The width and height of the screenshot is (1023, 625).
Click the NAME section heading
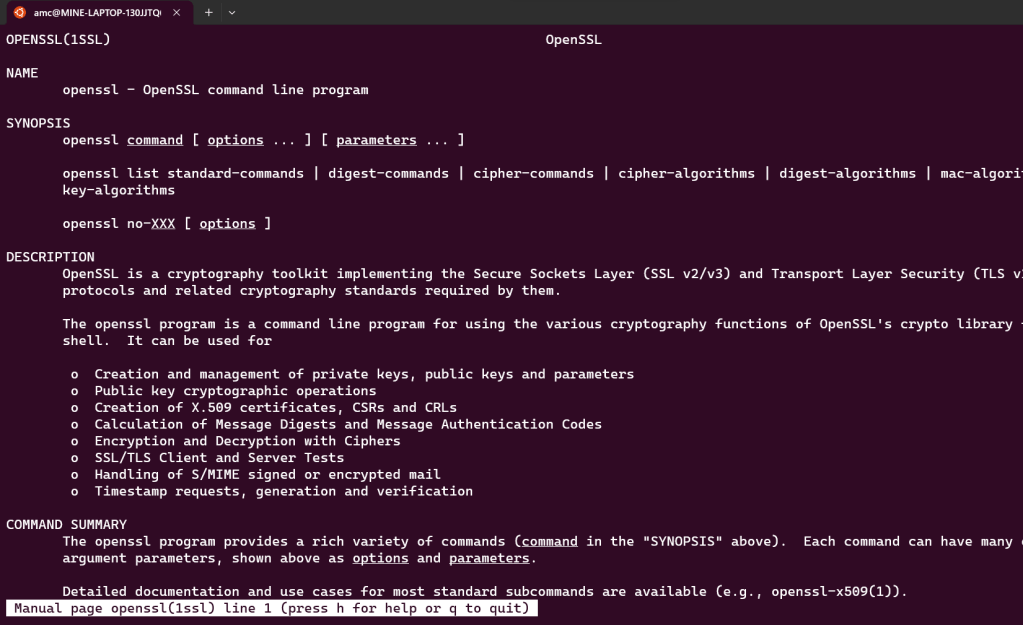coord(22,73)
